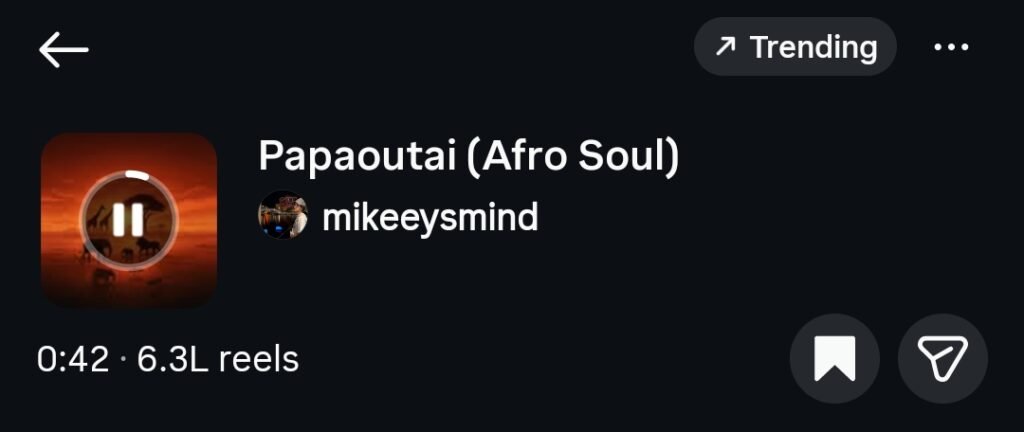Click the word Papaoutai in the title
This screenshot has width=1024, height=432.
(x=355, y=156)
